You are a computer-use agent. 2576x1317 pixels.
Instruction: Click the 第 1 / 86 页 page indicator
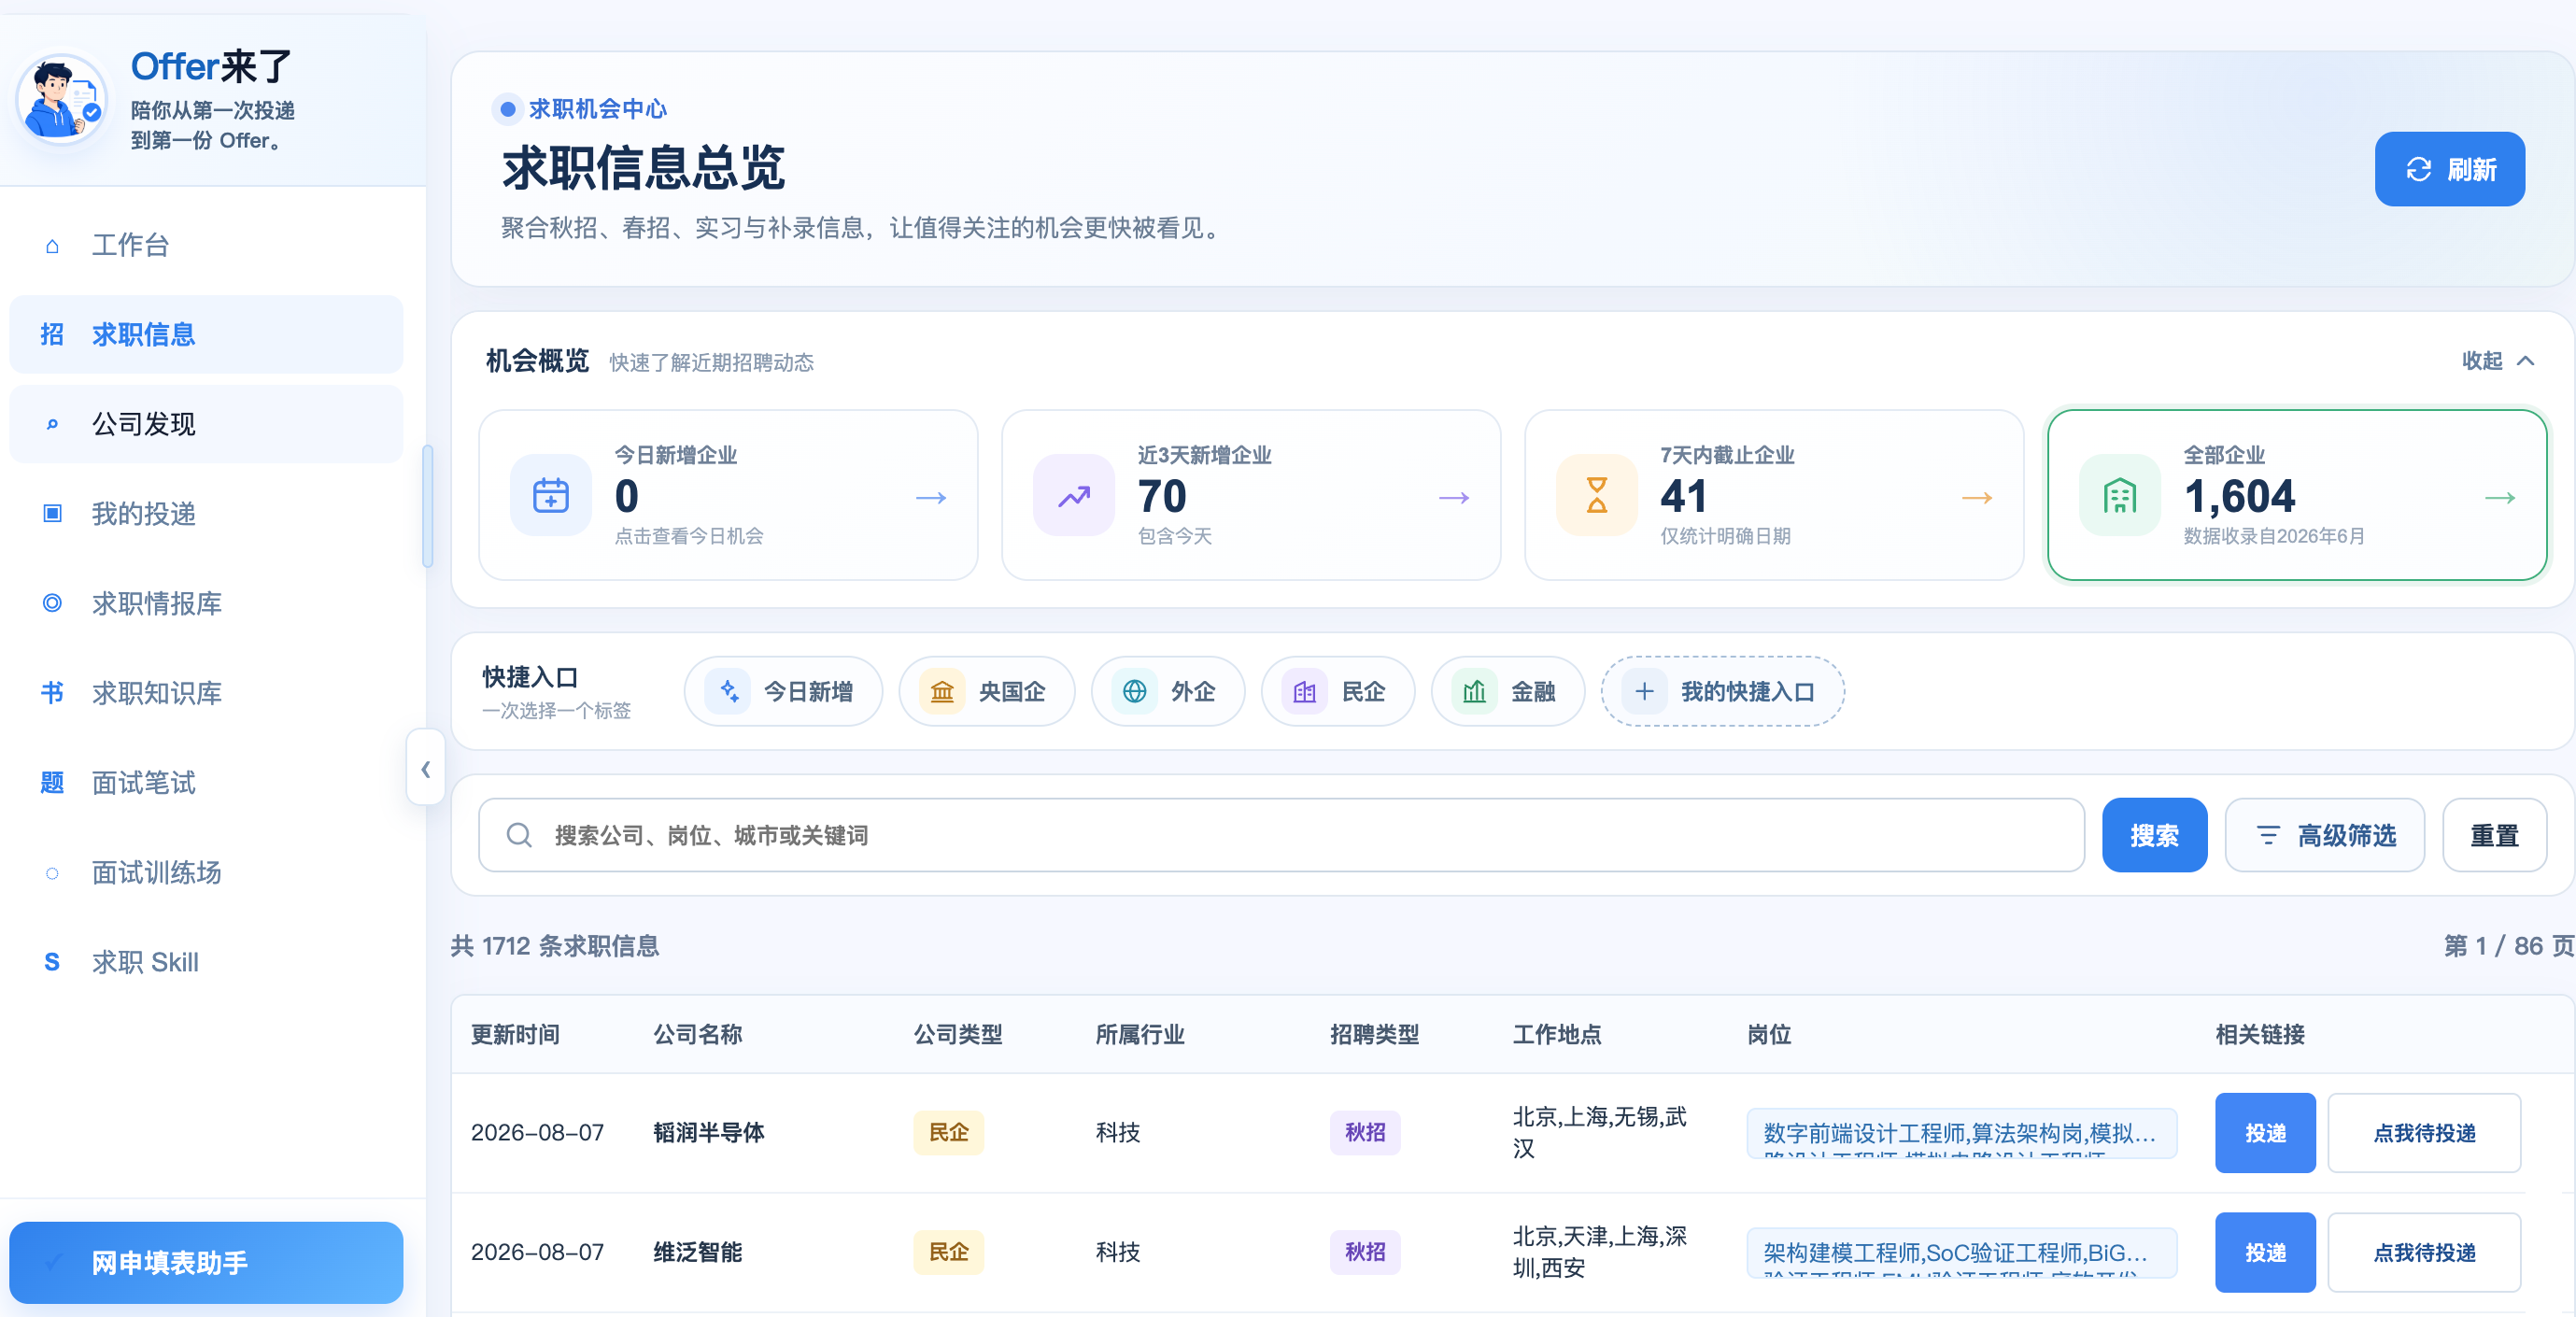point(2508,946)
